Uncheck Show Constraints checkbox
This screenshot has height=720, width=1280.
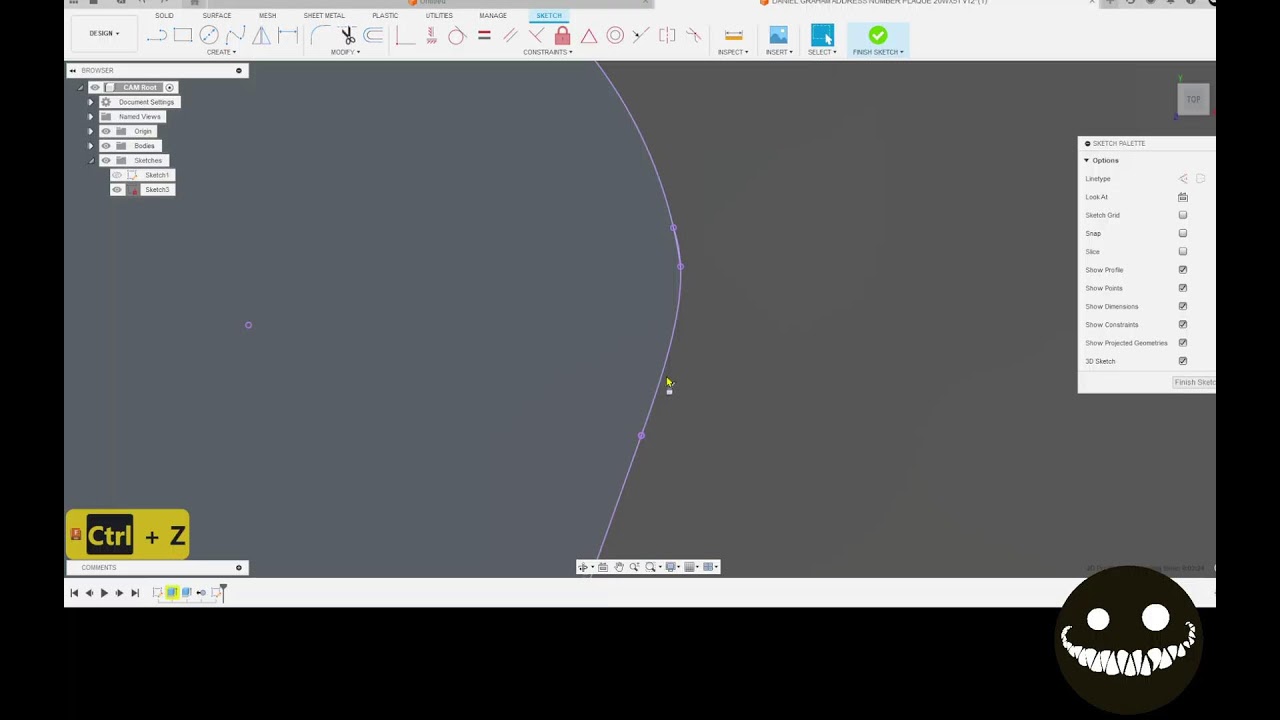pyautogui.click(x=1183, y=324)
